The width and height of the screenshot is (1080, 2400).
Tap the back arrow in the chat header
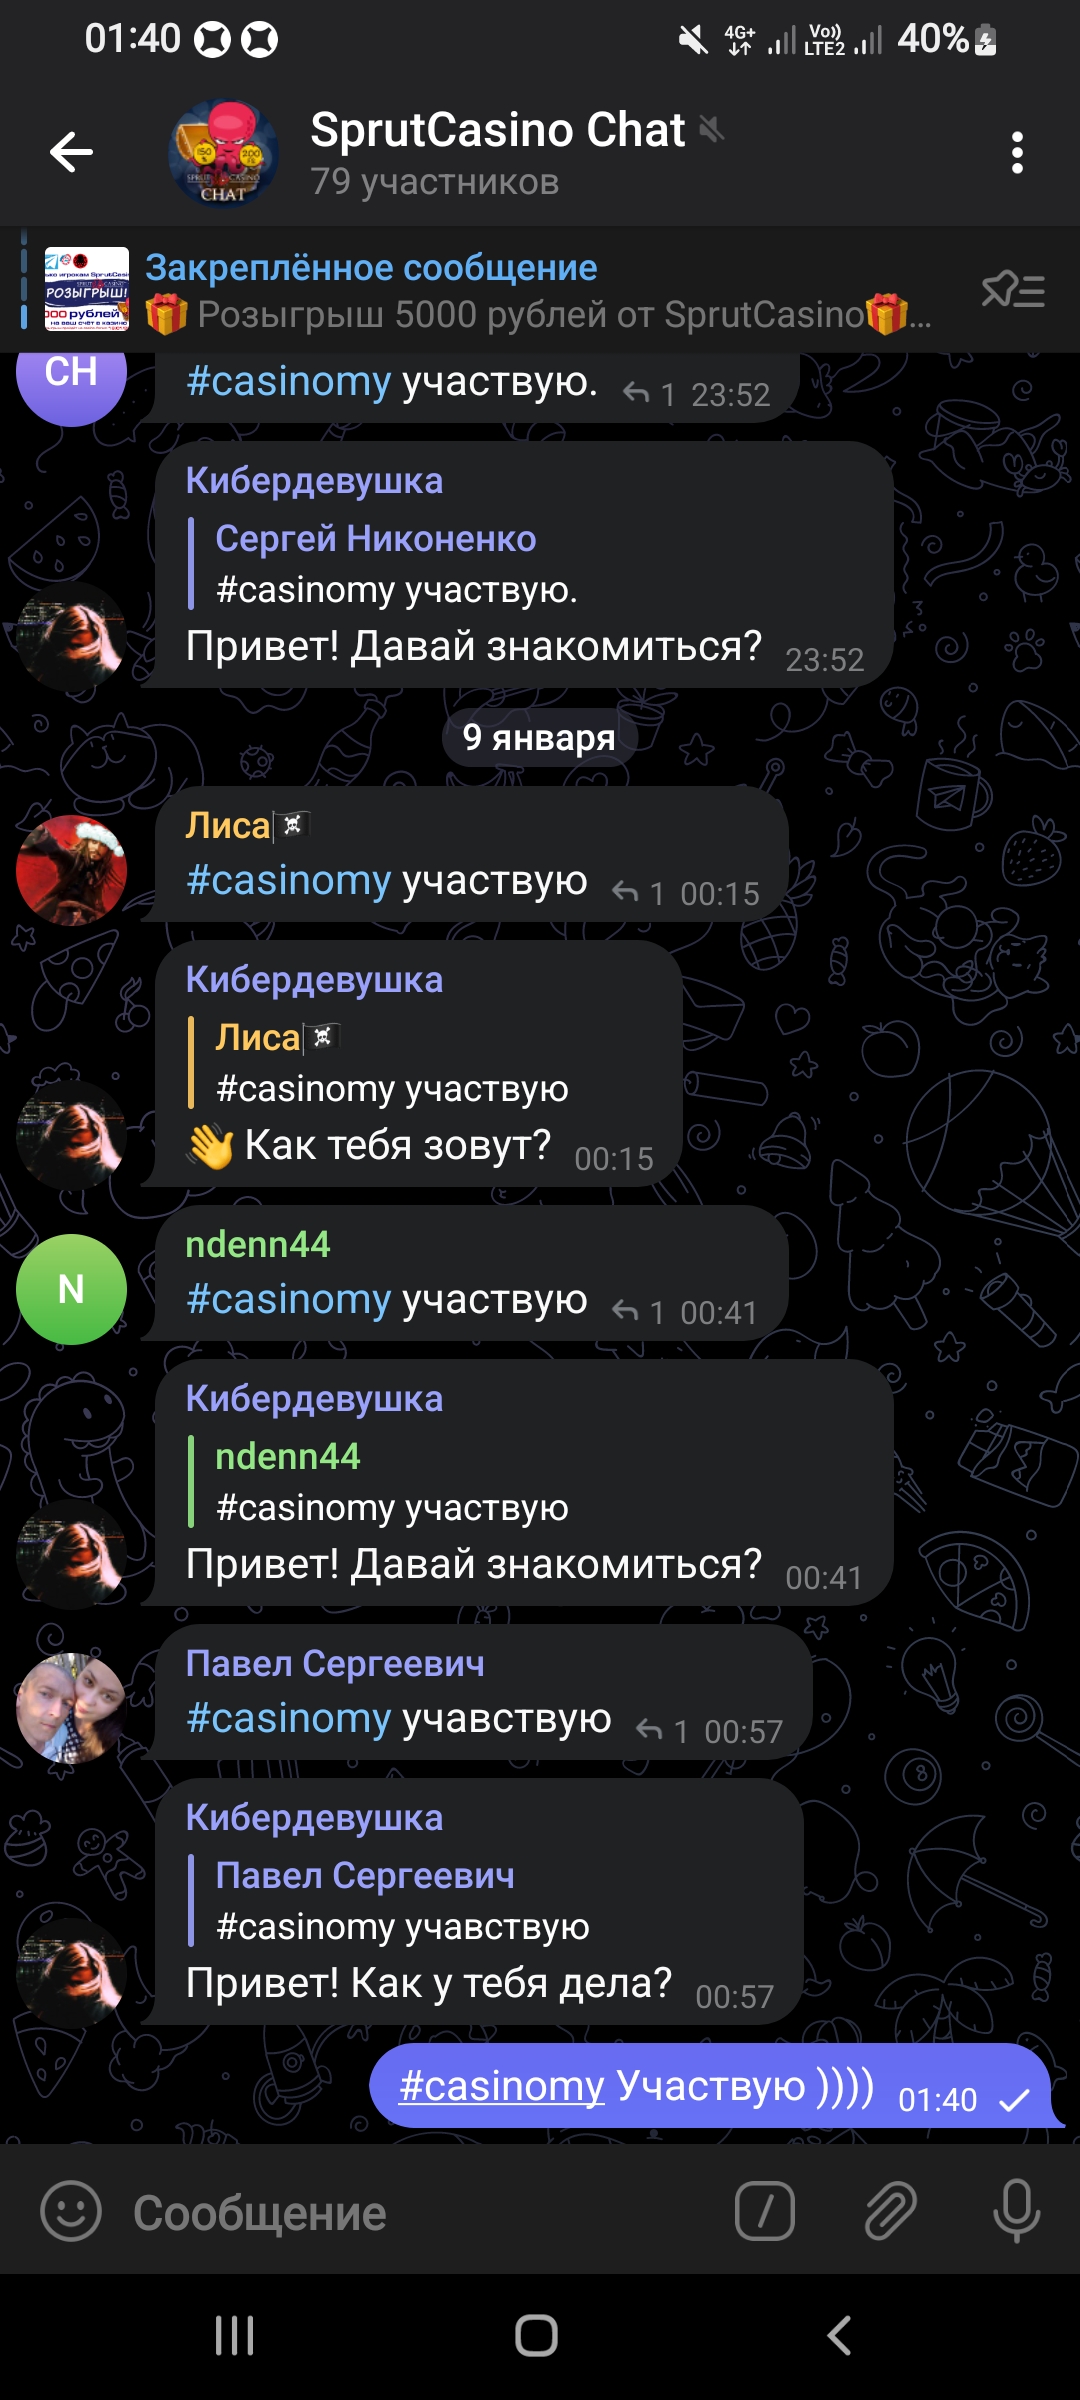click(71, 153)
